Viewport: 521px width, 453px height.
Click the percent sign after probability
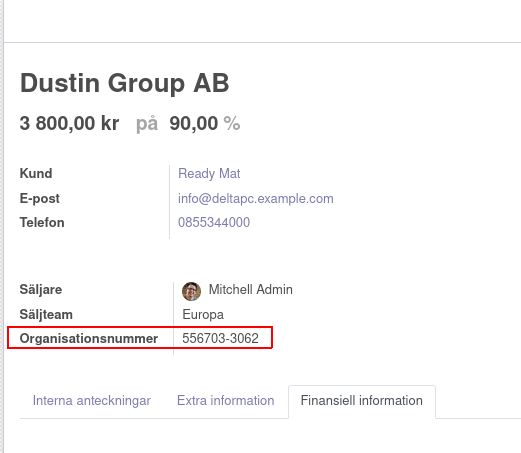pos(232,124)
